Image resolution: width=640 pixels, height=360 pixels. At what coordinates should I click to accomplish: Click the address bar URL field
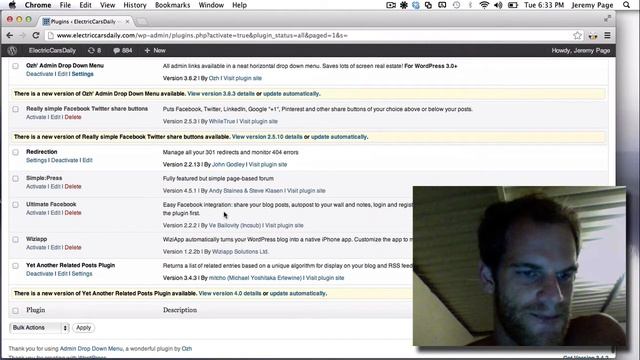click(310, 36)
